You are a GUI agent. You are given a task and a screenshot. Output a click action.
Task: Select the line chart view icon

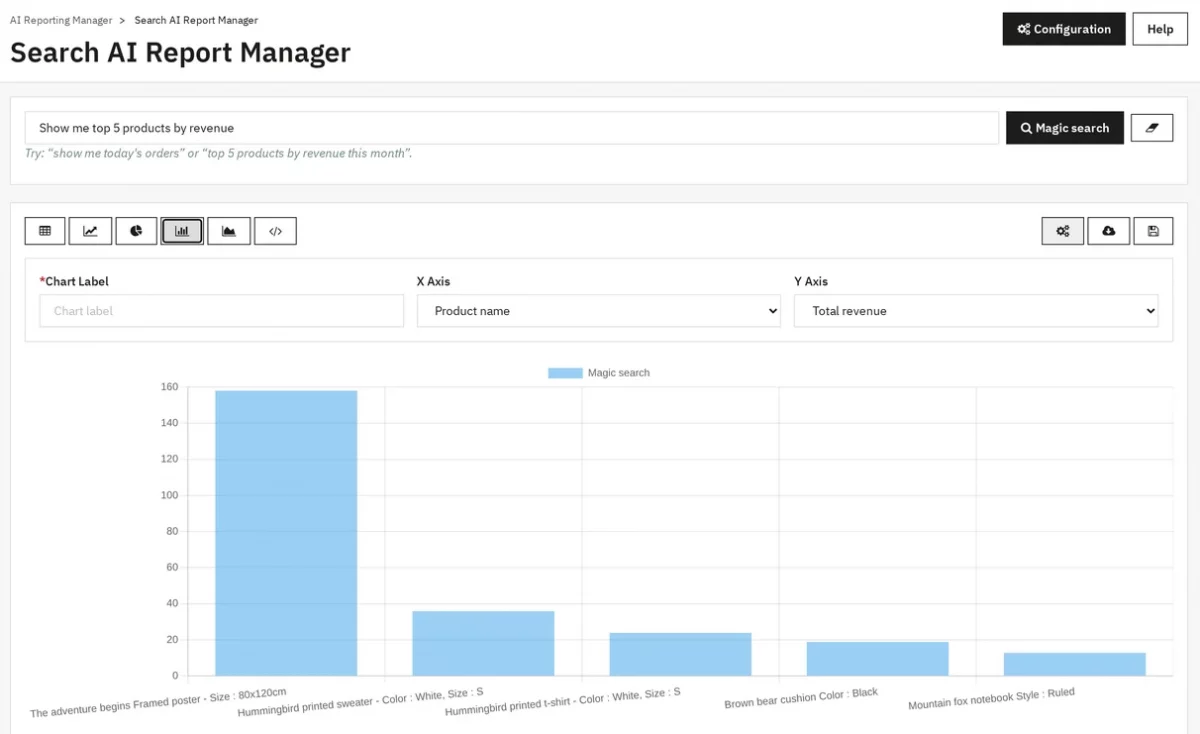[90, 231]
